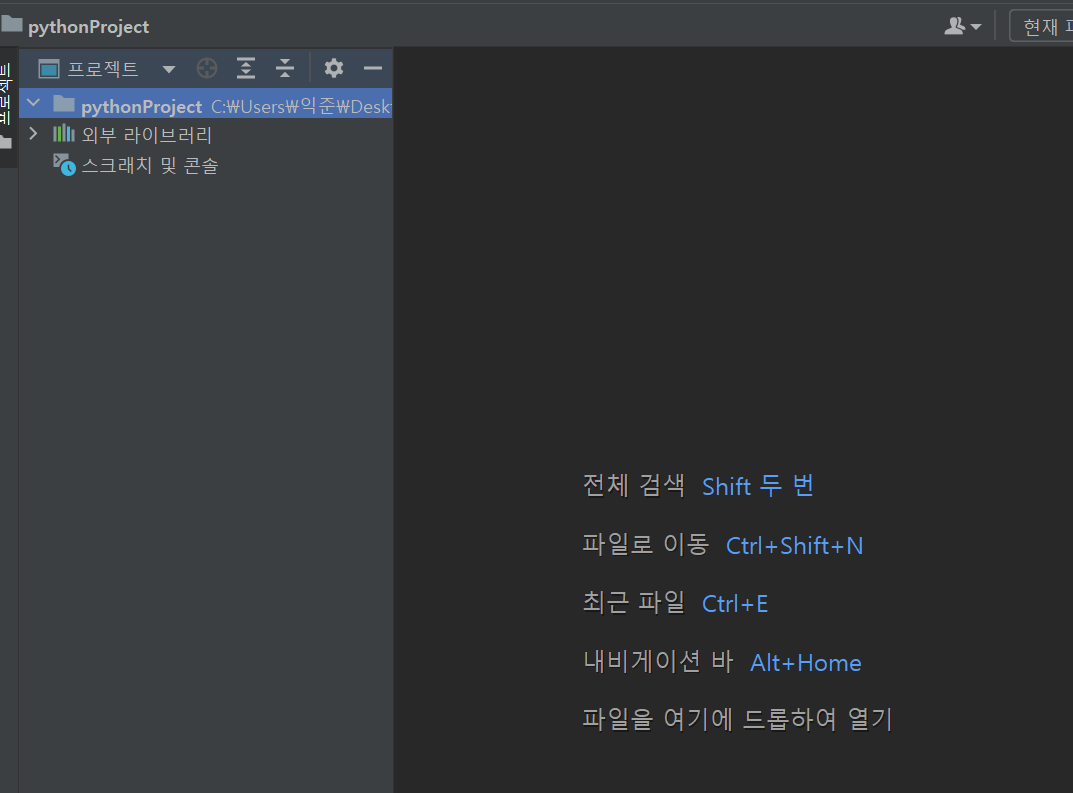Click the Collapse All icon in project toolbar

tap(285, 68)
